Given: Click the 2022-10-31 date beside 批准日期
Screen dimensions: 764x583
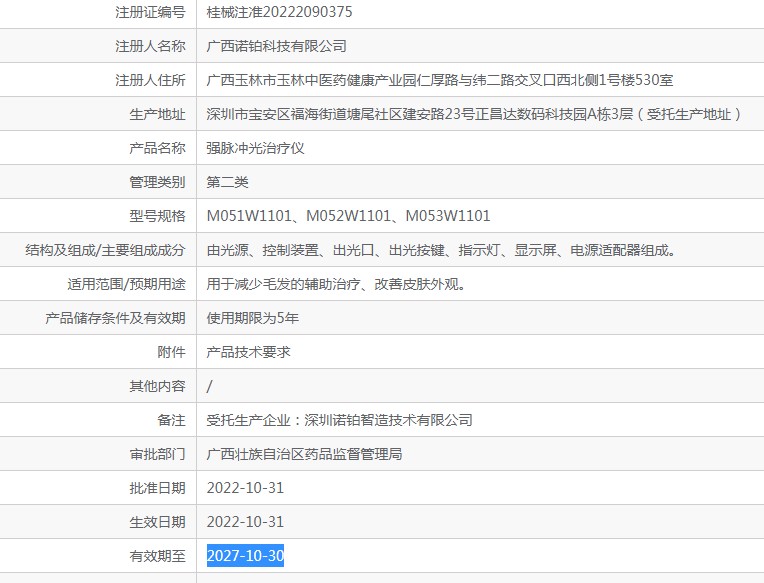Looking at the screenshot, I should [245, 488].
